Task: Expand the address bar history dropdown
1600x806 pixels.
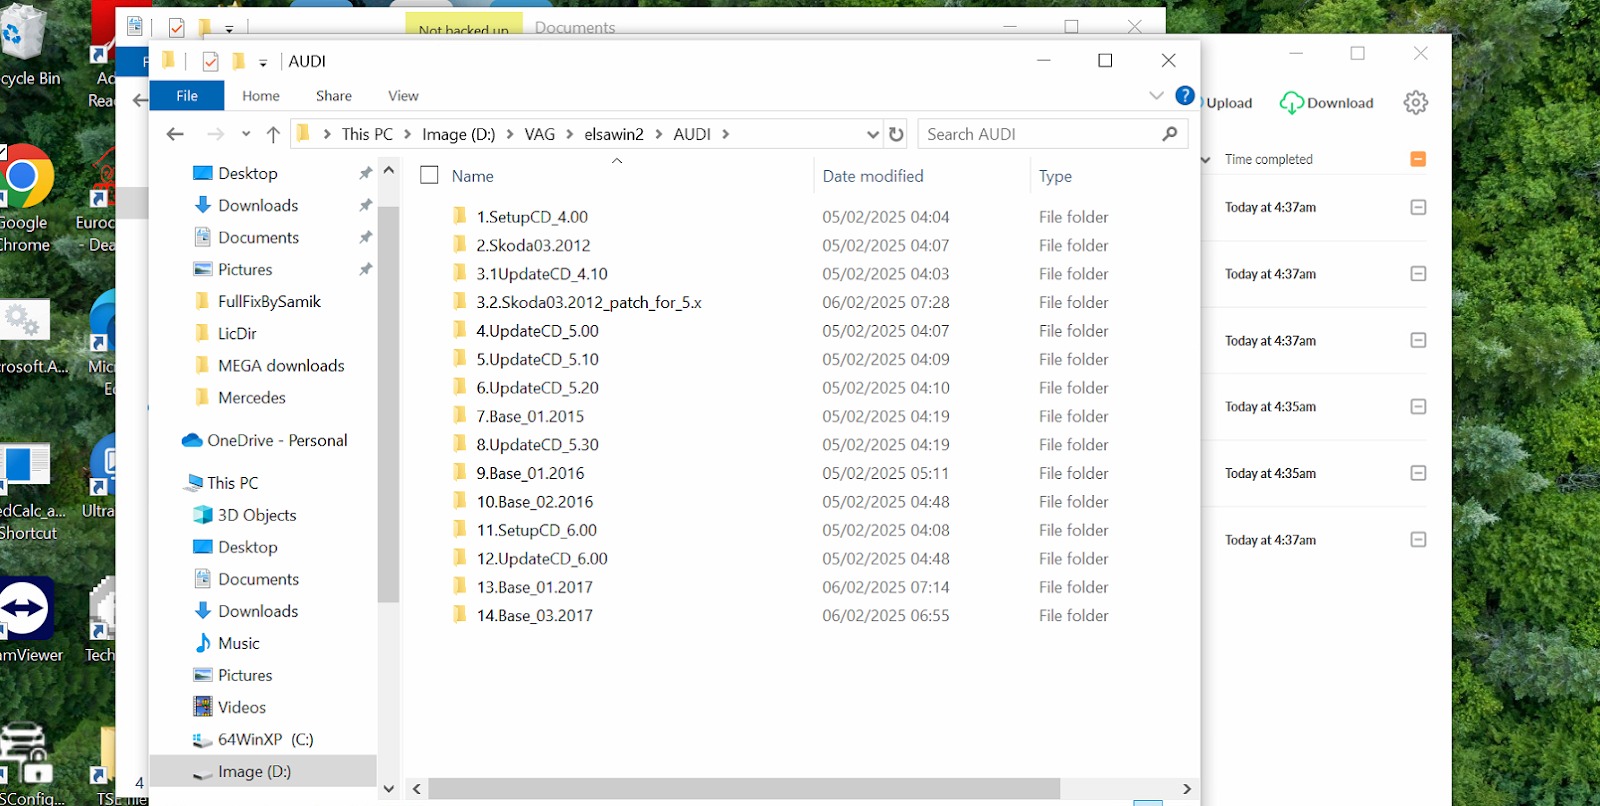Action: [x=872, y=134]
